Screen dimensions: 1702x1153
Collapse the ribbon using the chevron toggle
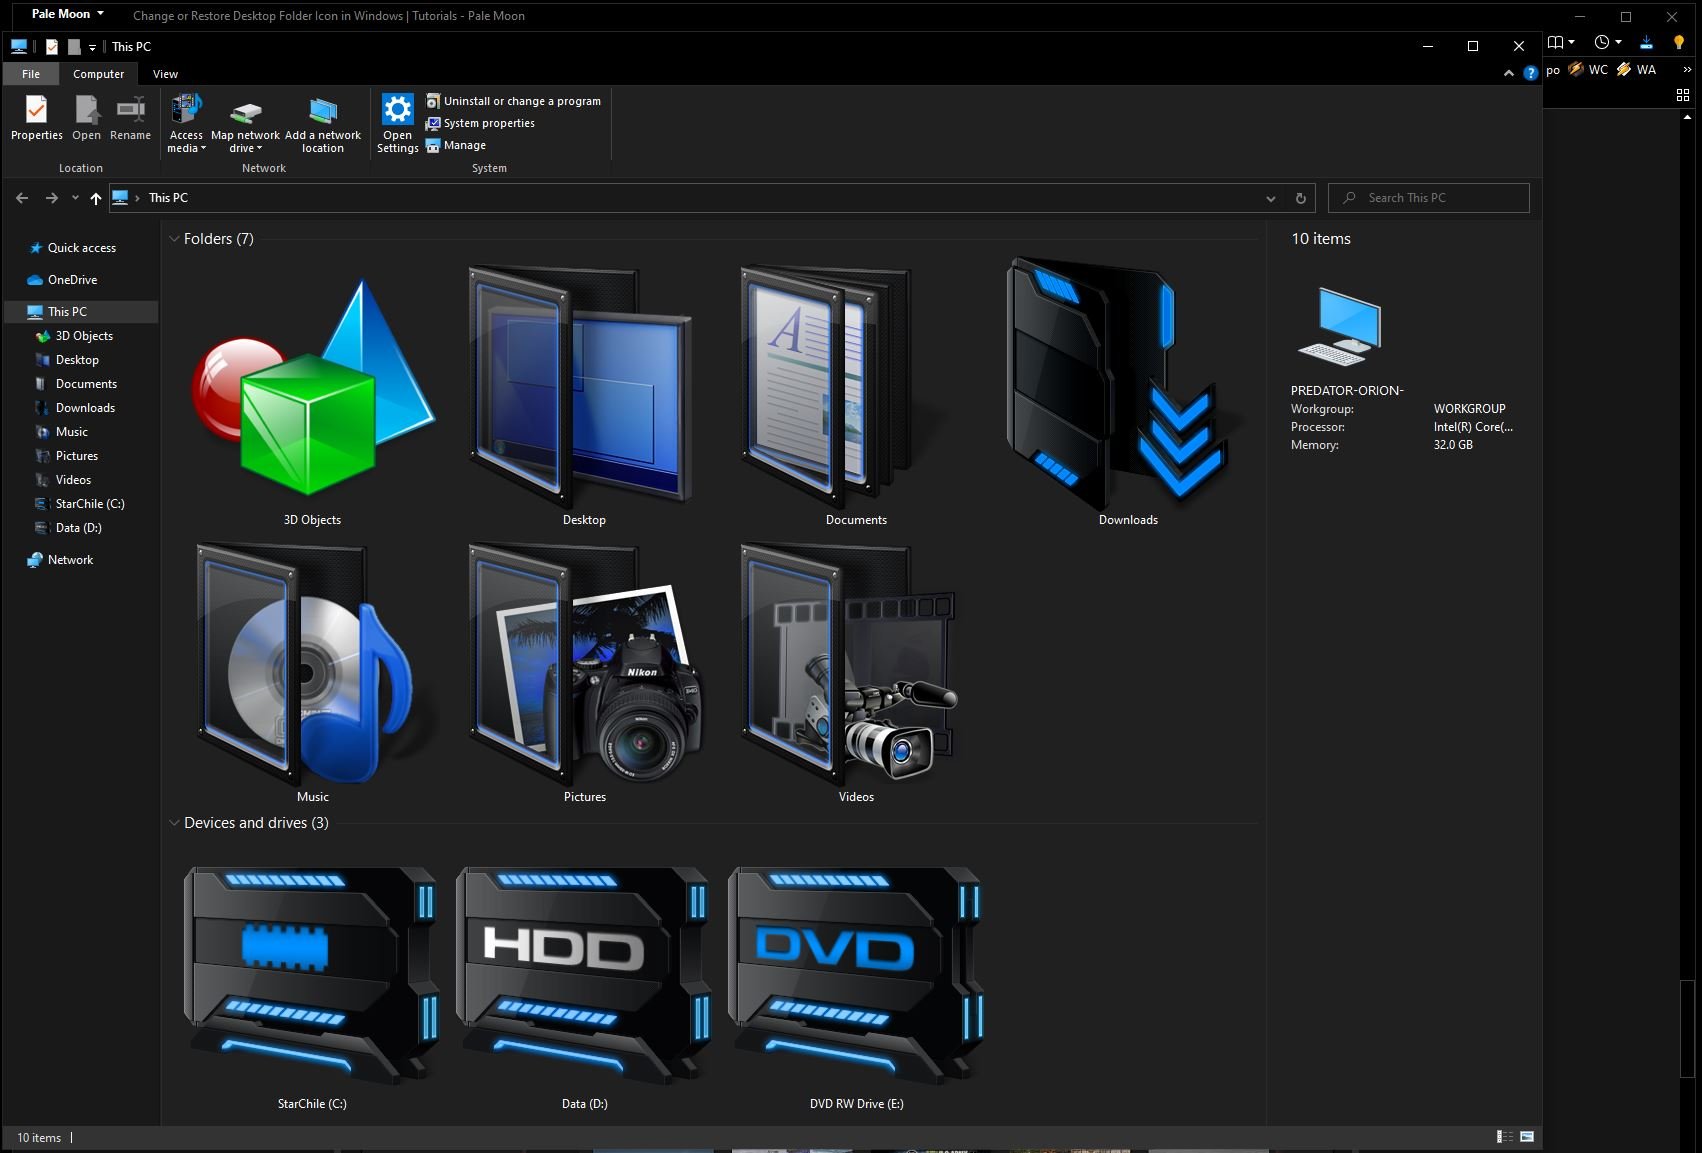(1509, 73)
